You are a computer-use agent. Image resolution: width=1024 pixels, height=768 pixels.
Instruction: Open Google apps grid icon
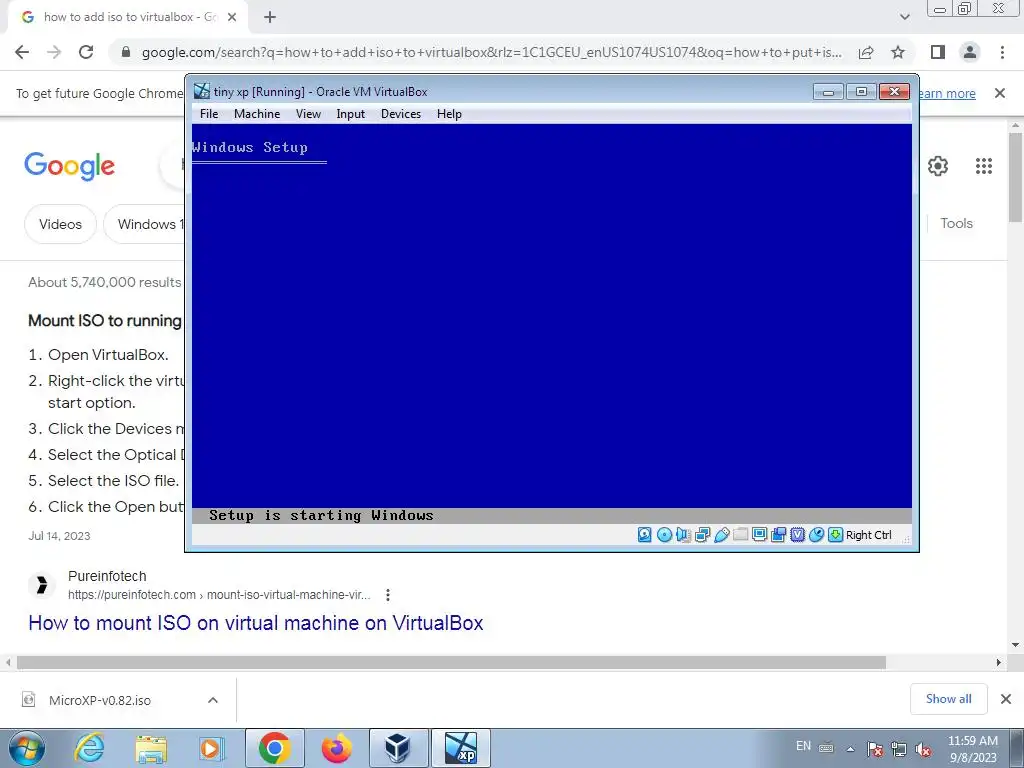[x=984, y=166]
